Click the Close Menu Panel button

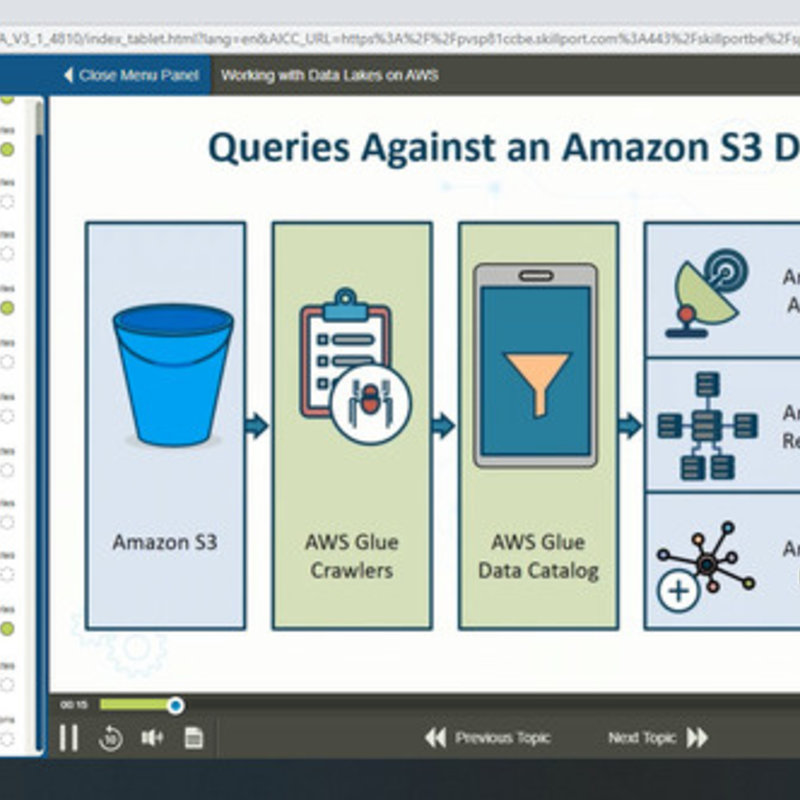click(x=131, y=75)
